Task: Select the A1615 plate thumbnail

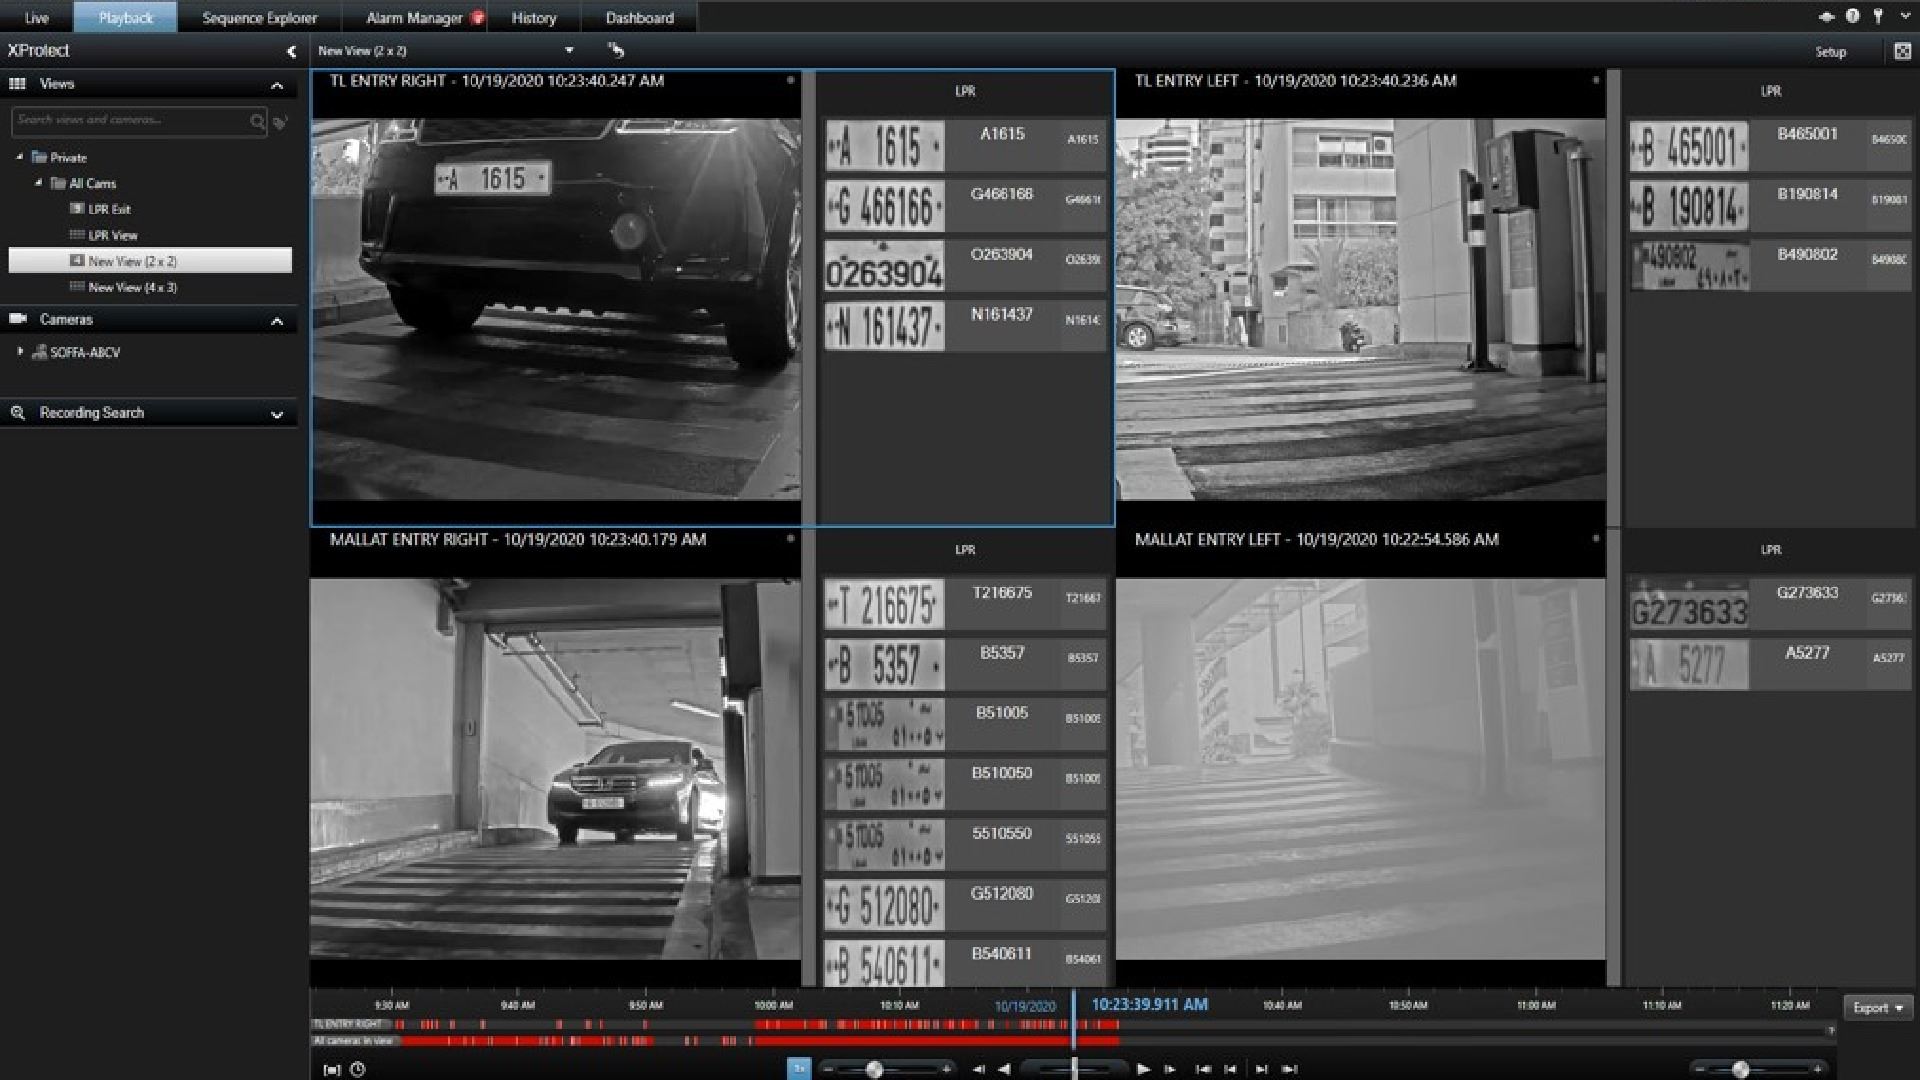Action: [884, 146]
